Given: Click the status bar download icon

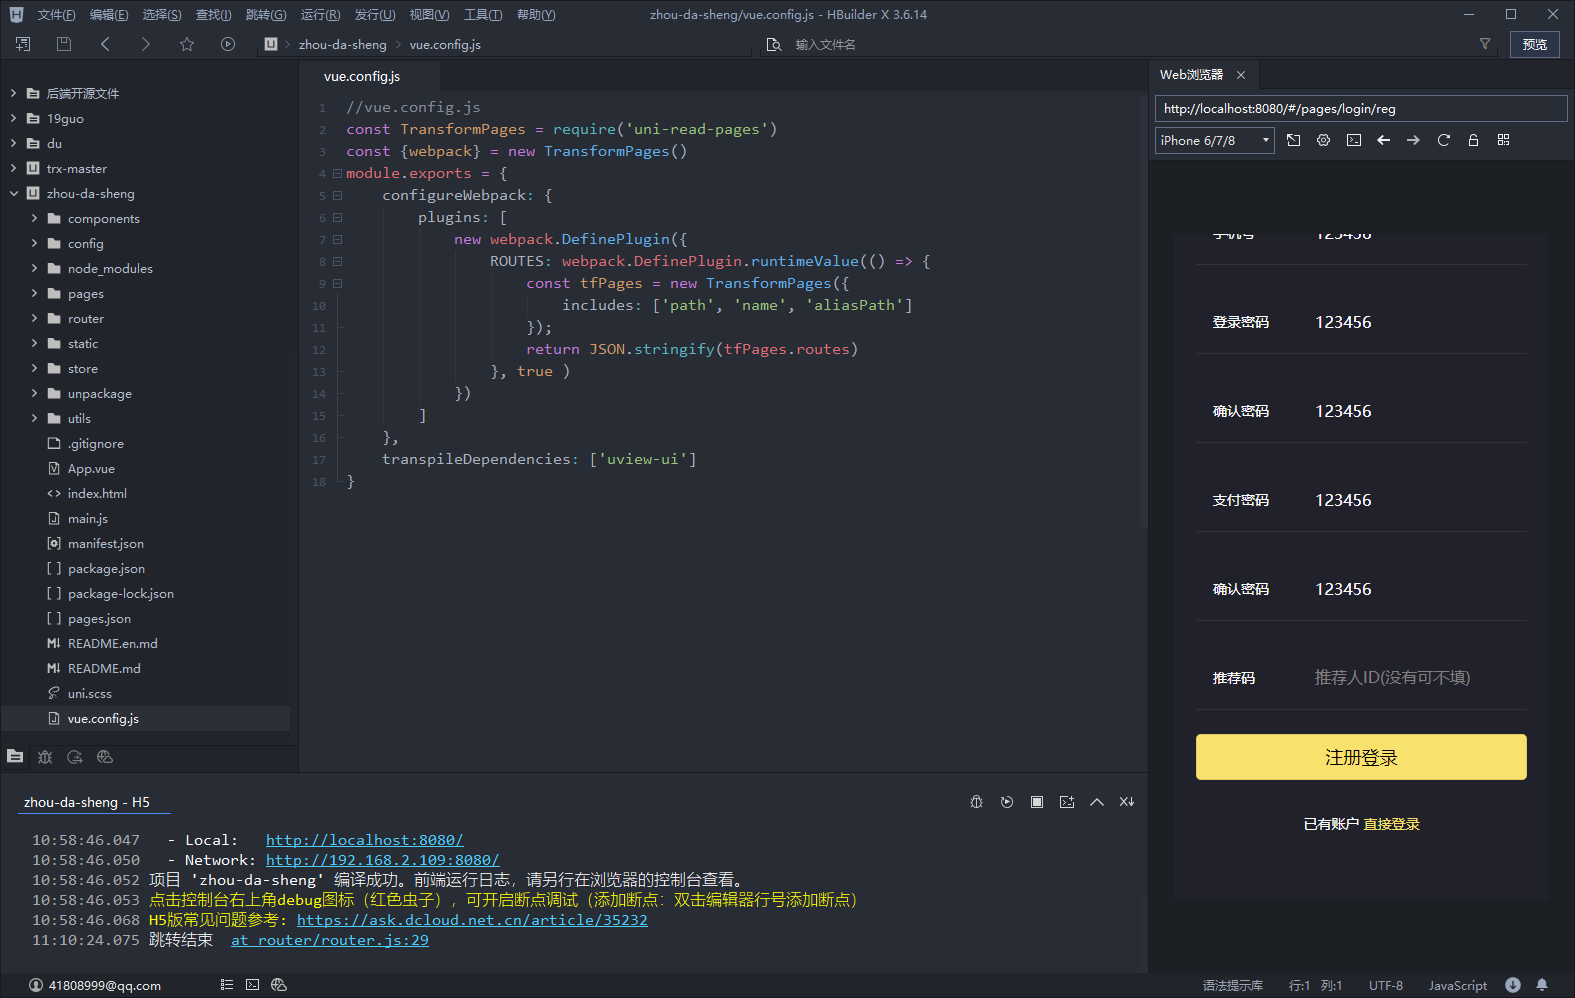Looking at the screenshot, I should (x=1513, y=985).
